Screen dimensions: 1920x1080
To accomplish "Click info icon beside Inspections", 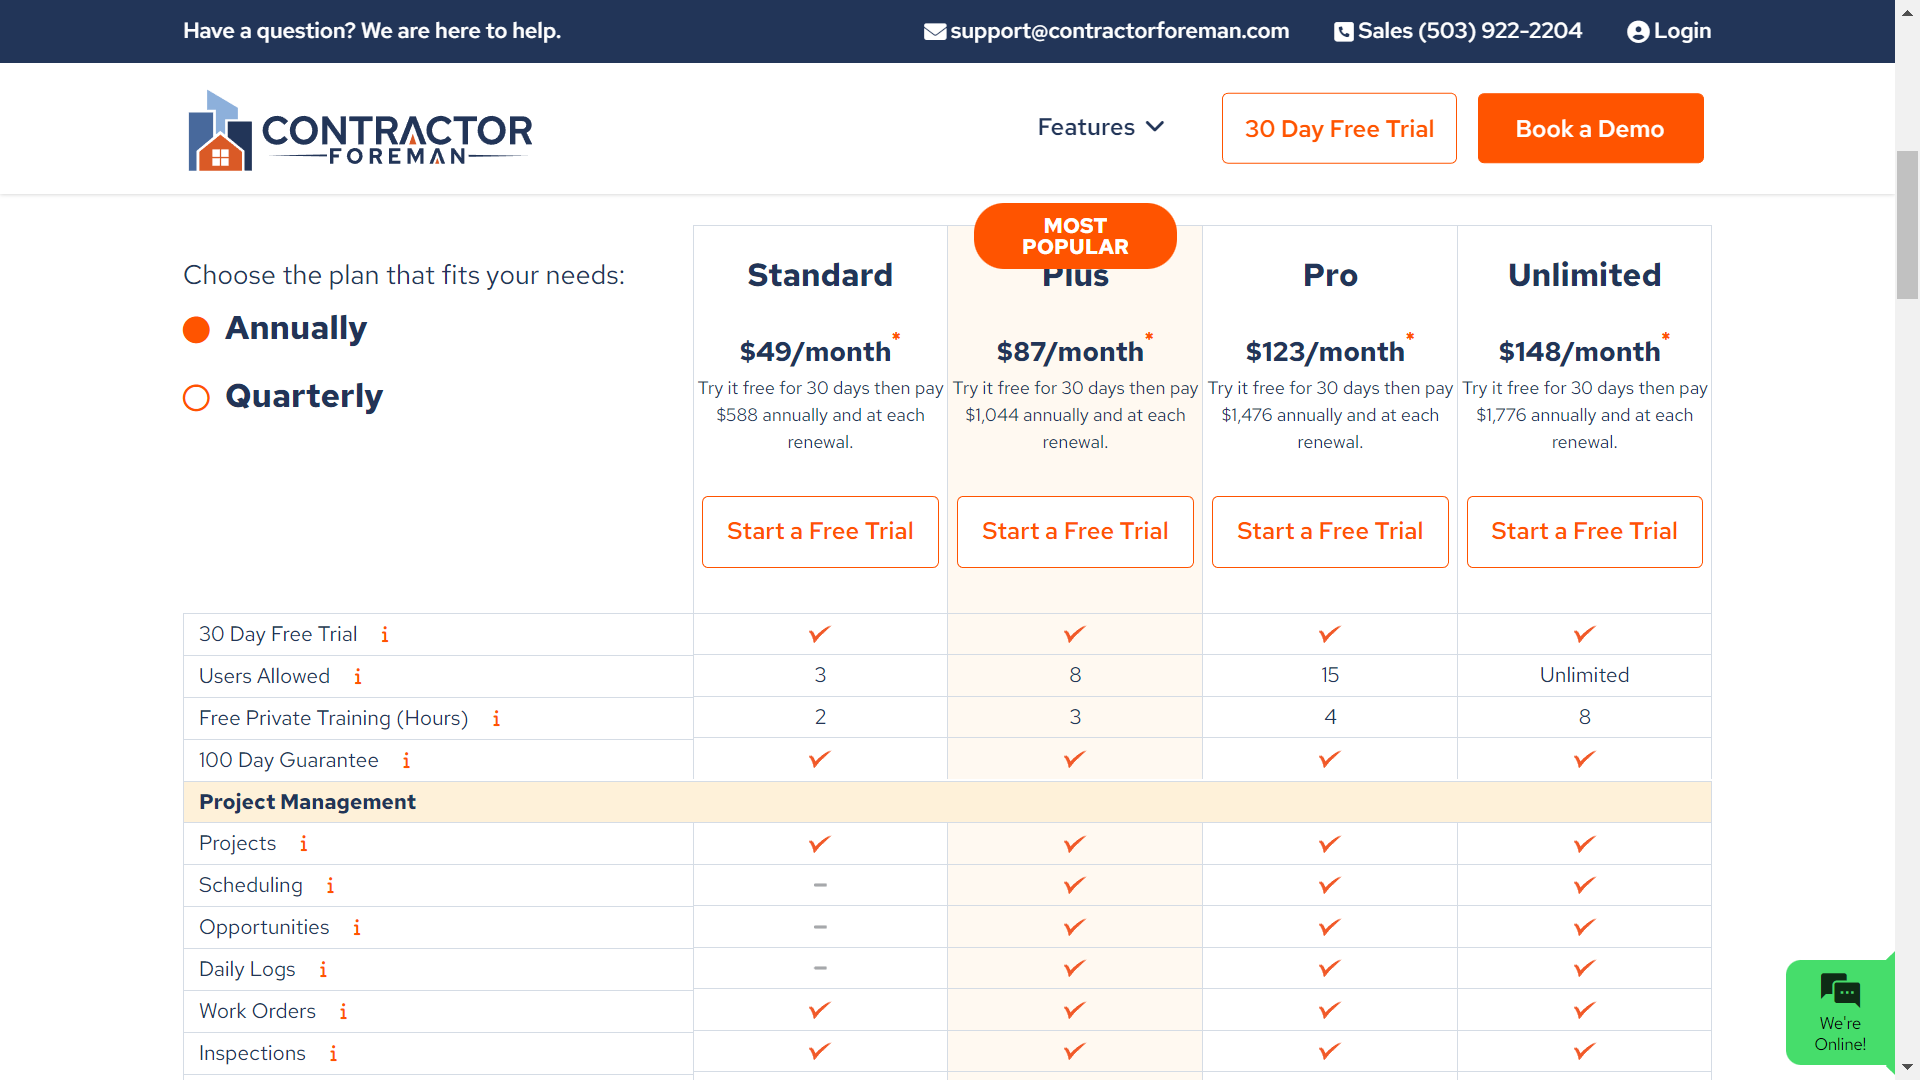I will (x=333, y=1054).
